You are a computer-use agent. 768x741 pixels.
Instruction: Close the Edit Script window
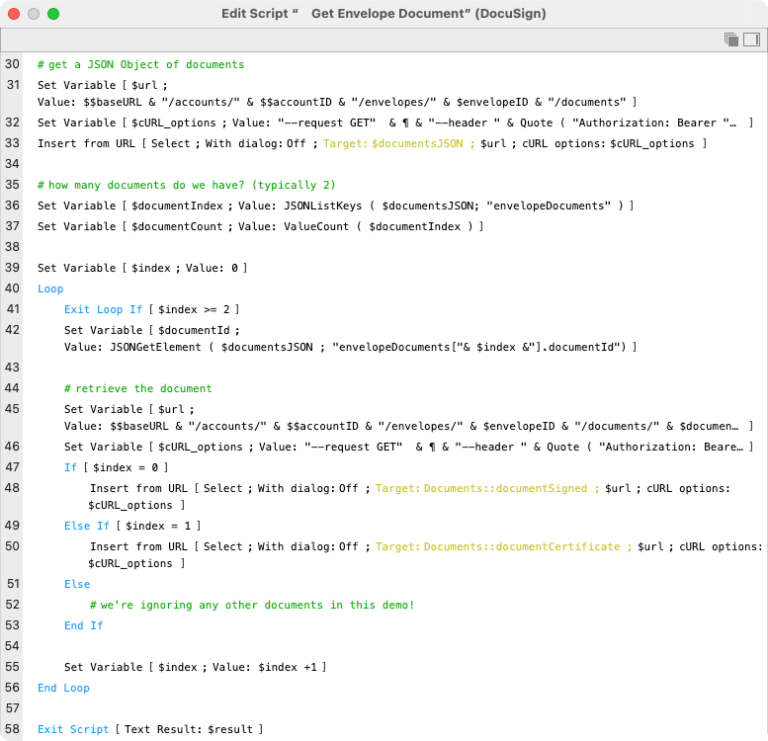[x=13, y=14]
